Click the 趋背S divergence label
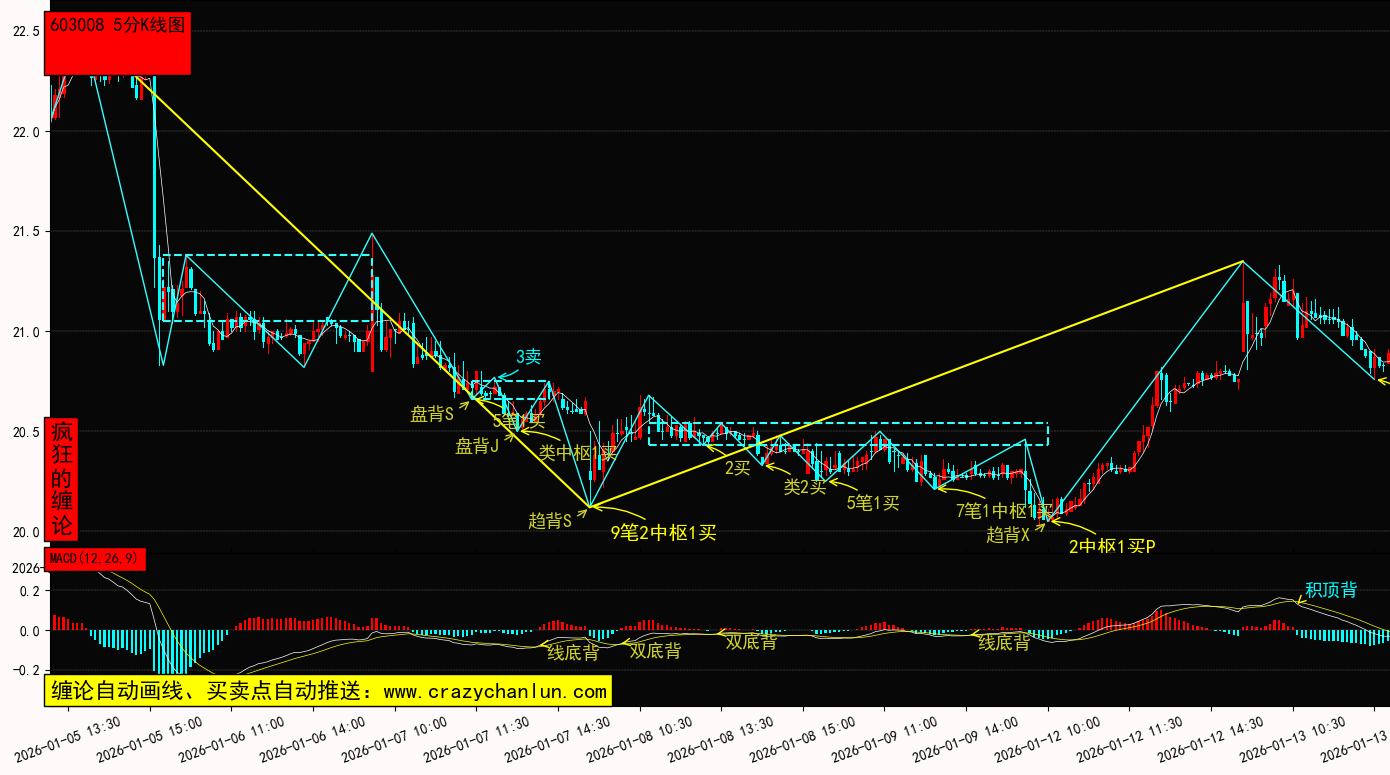1390x775 pixels. pyautogui.click(x=550, y=520)
